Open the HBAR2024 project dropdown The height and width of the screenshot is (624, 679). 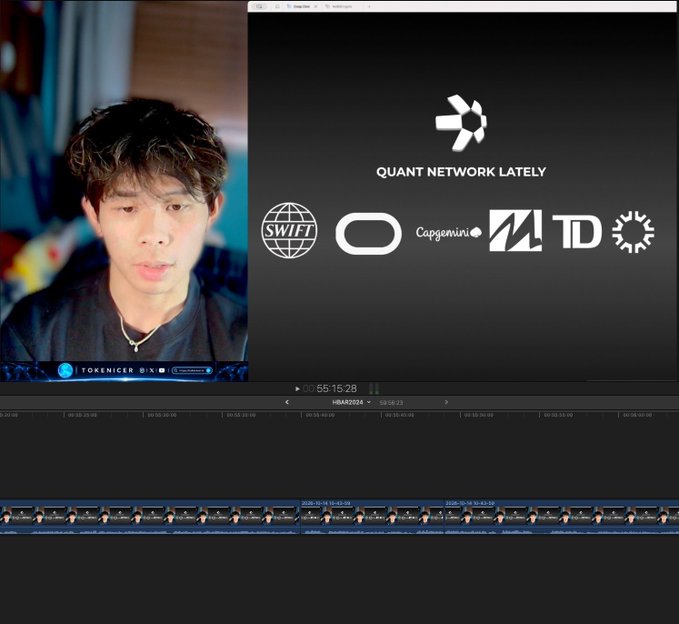pos(351,402)
